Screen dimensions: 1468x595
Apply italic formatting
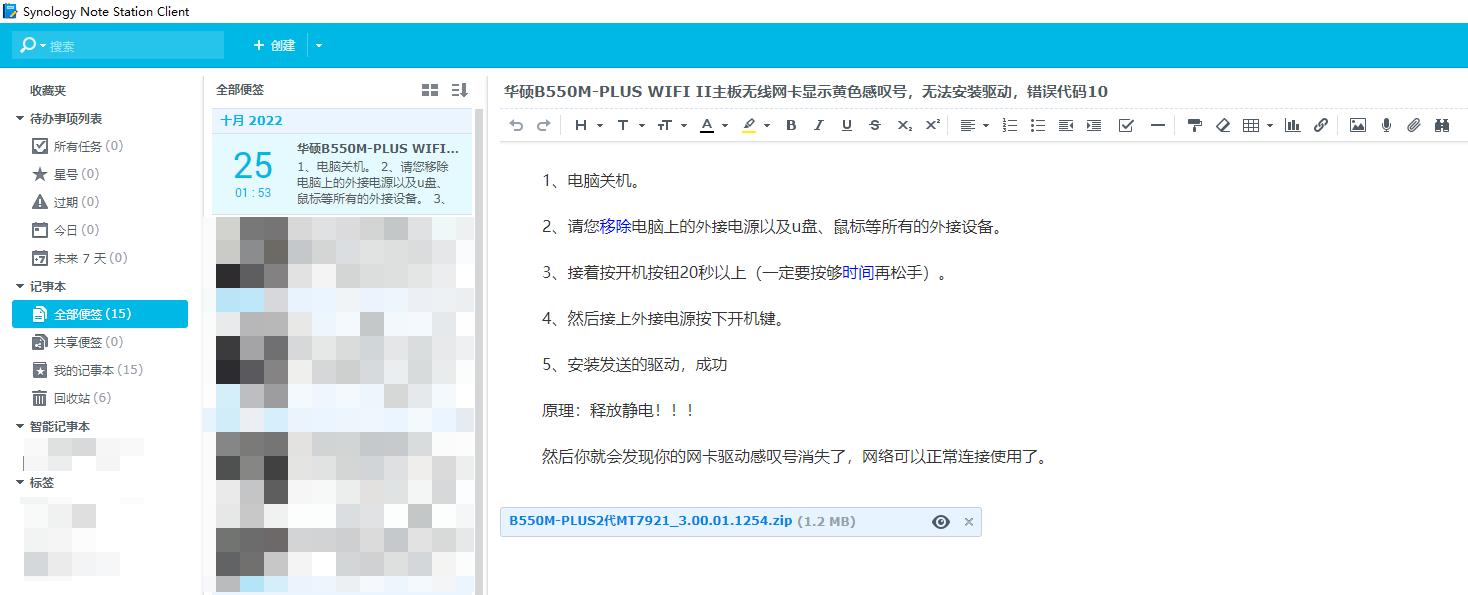tap(819, 125)
